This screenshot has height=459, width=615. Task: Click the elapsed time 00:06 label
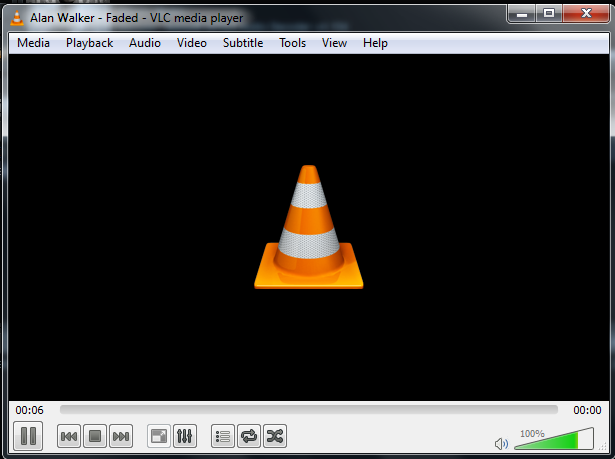tap(29, 410)
